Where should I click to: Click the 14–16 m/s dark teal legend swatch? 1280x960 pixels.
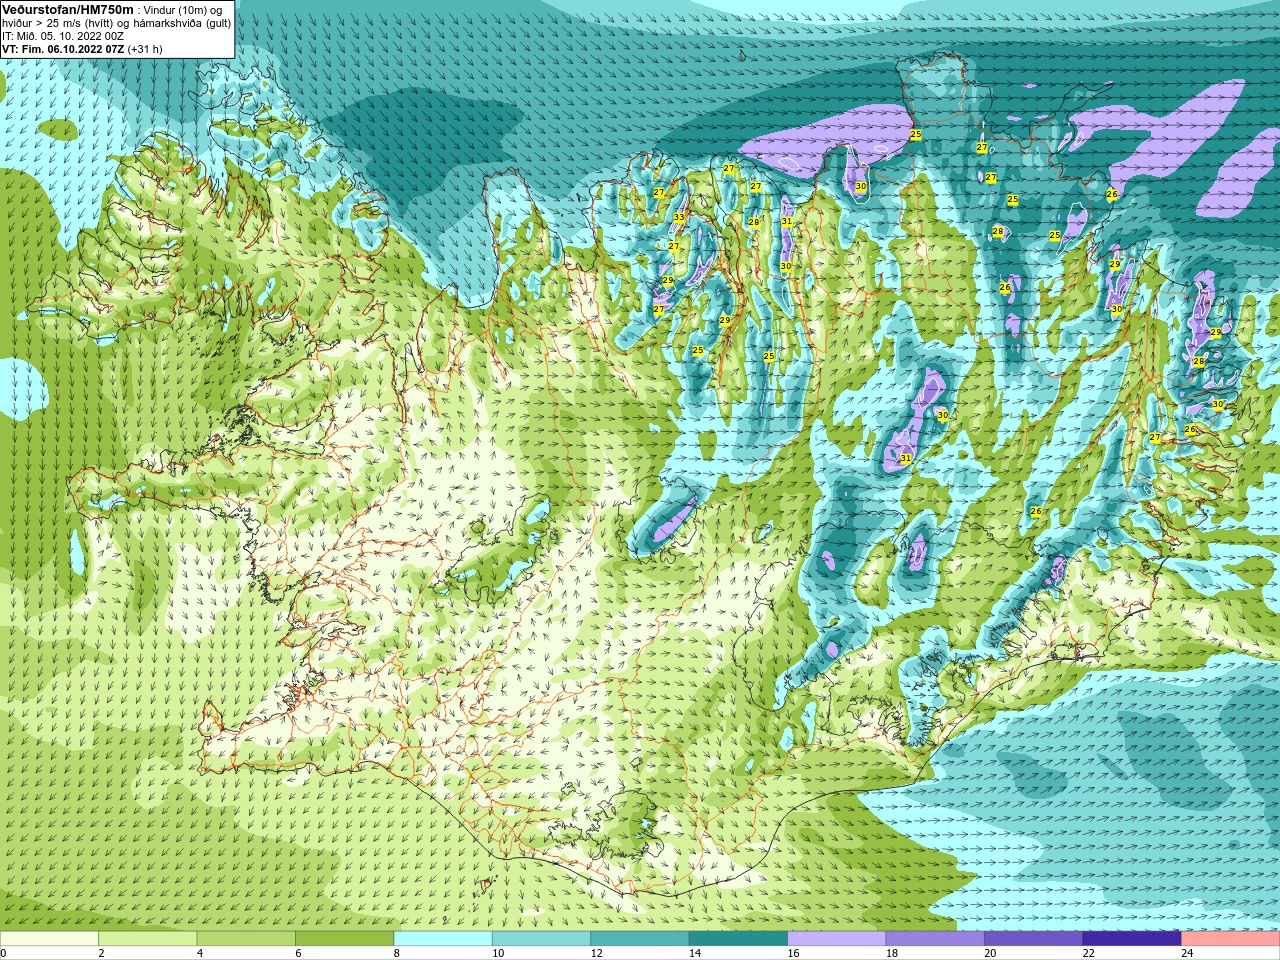click(738, 939)
